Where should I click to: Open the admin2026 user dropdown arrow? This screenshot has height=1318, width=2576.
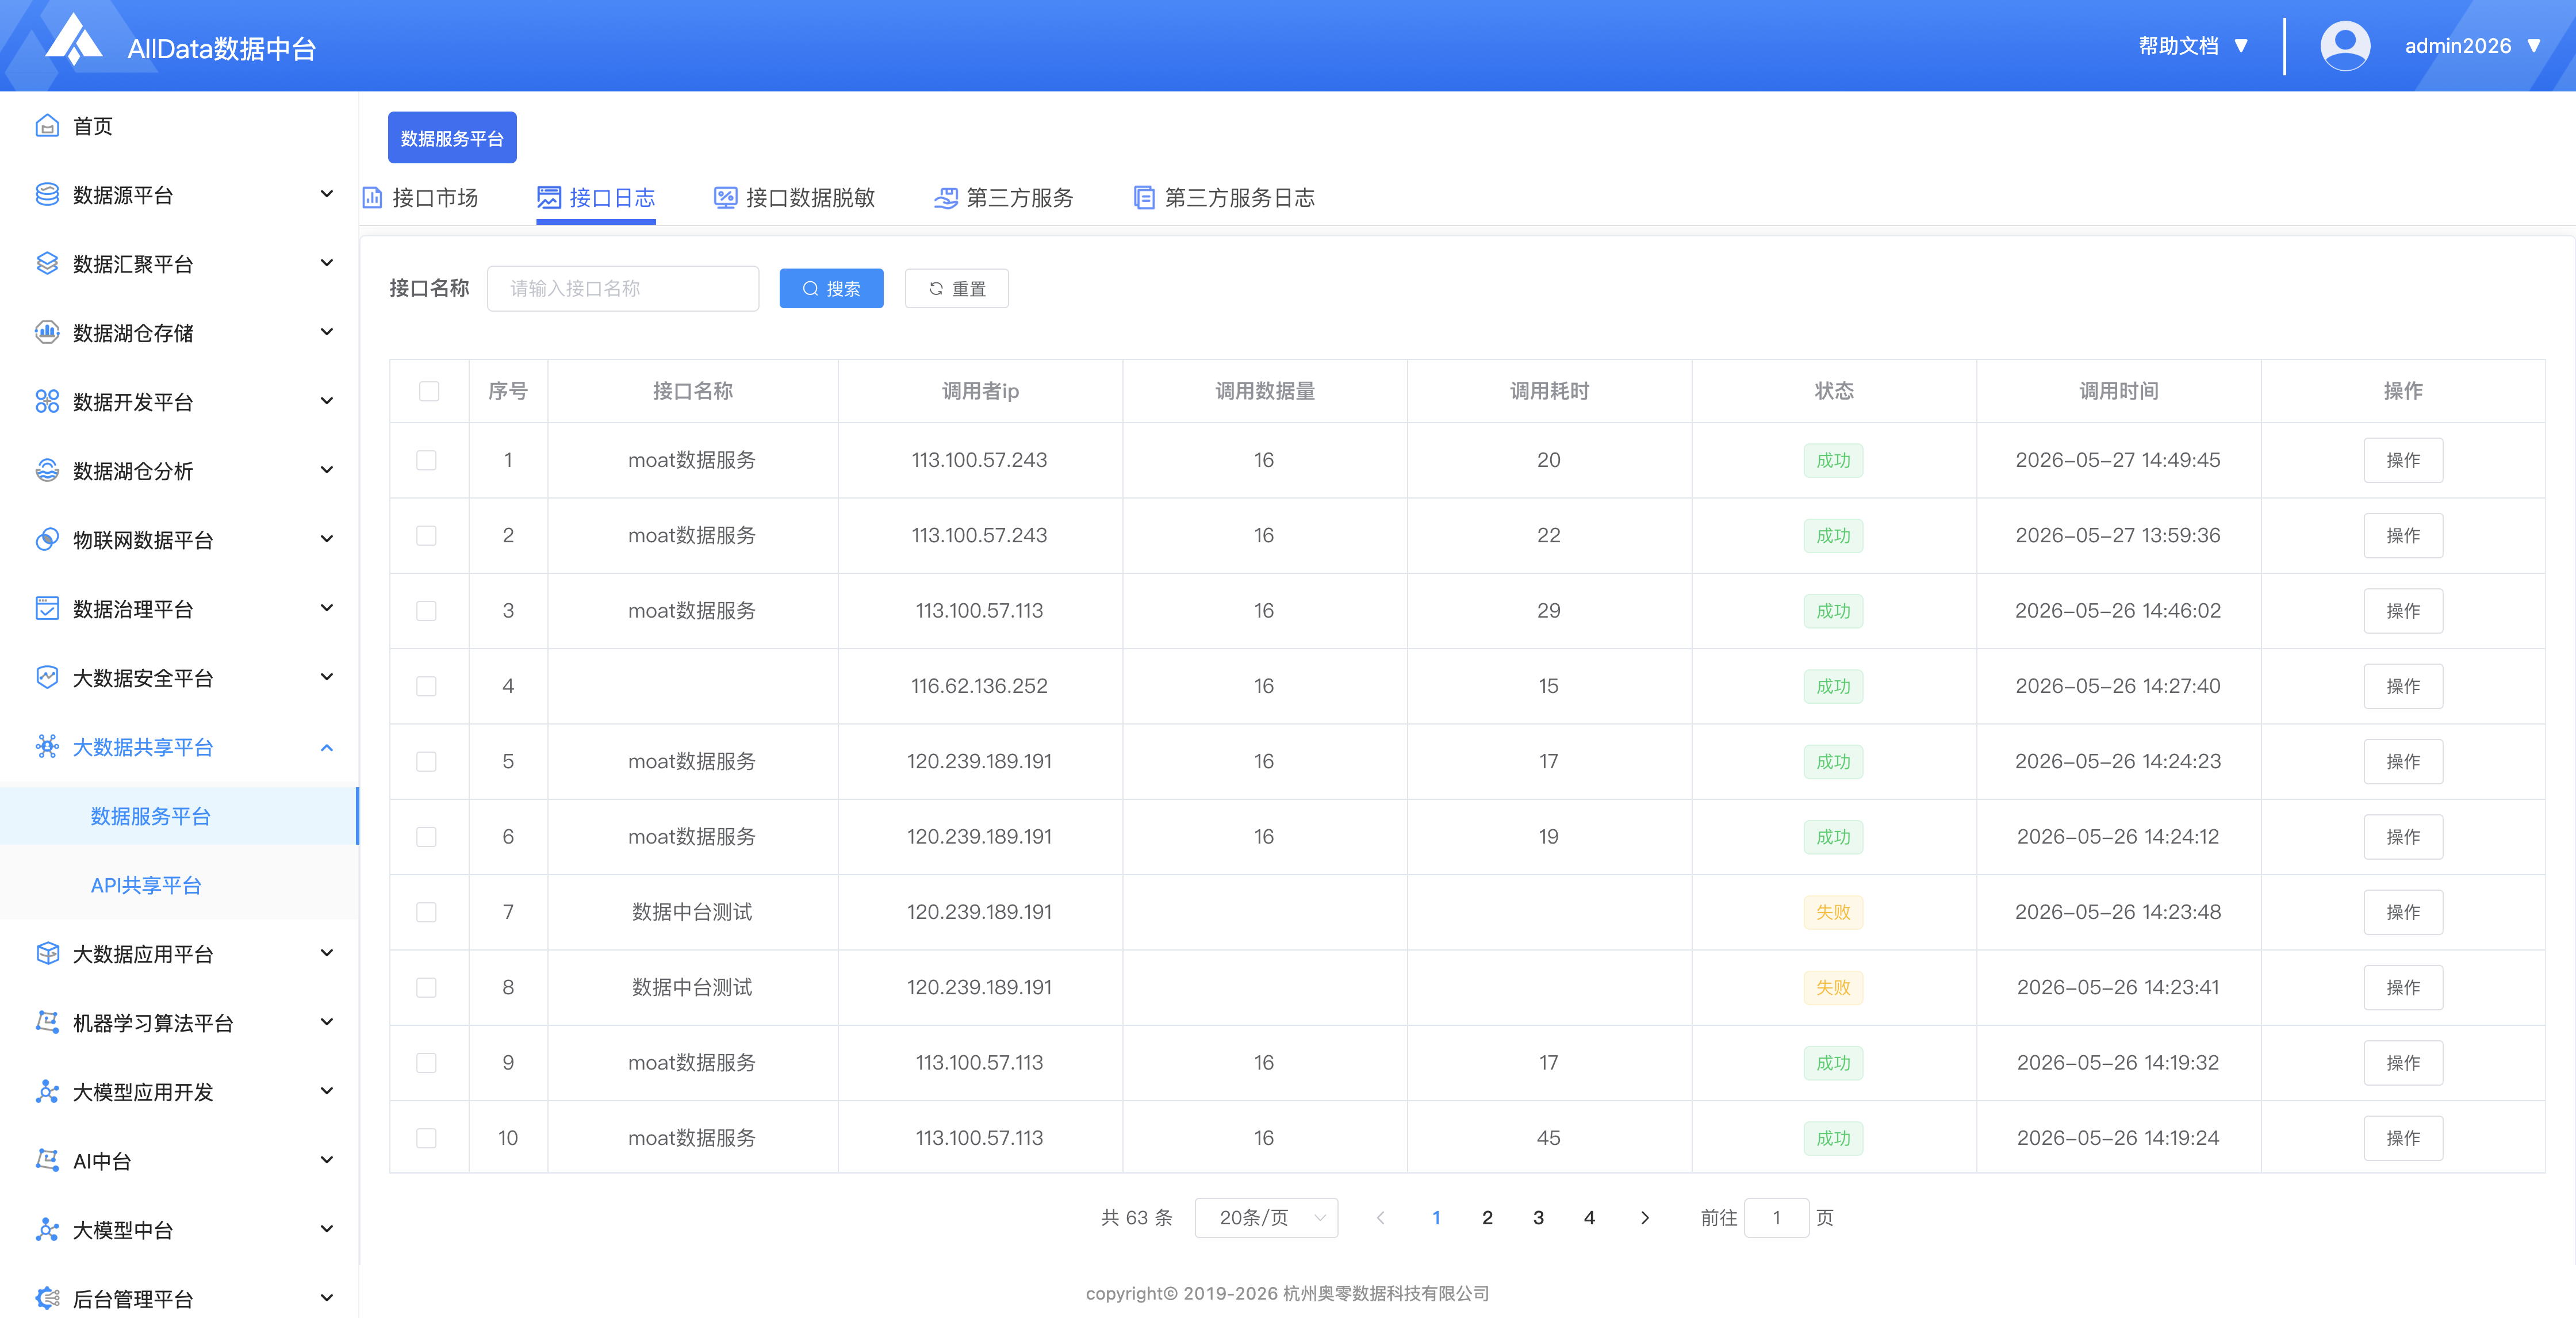tap(2534, 46)
